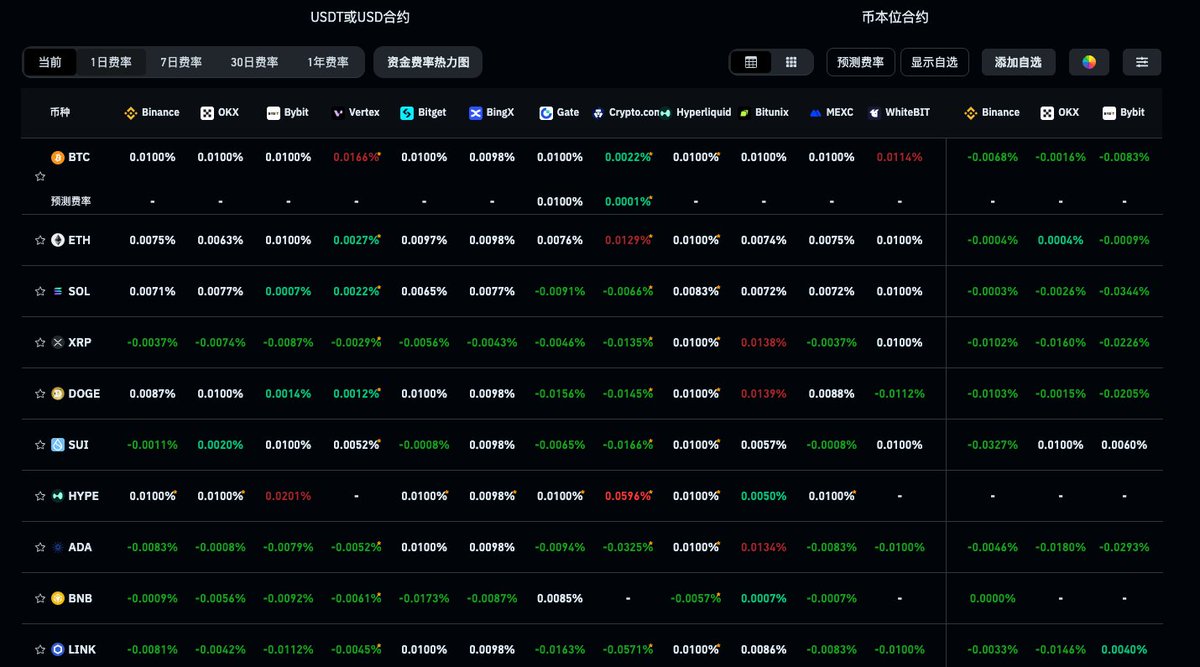This screenshot has width=1200, height=667.
Task: Click the LINK coin icon
Action: (x=58, y=649)
